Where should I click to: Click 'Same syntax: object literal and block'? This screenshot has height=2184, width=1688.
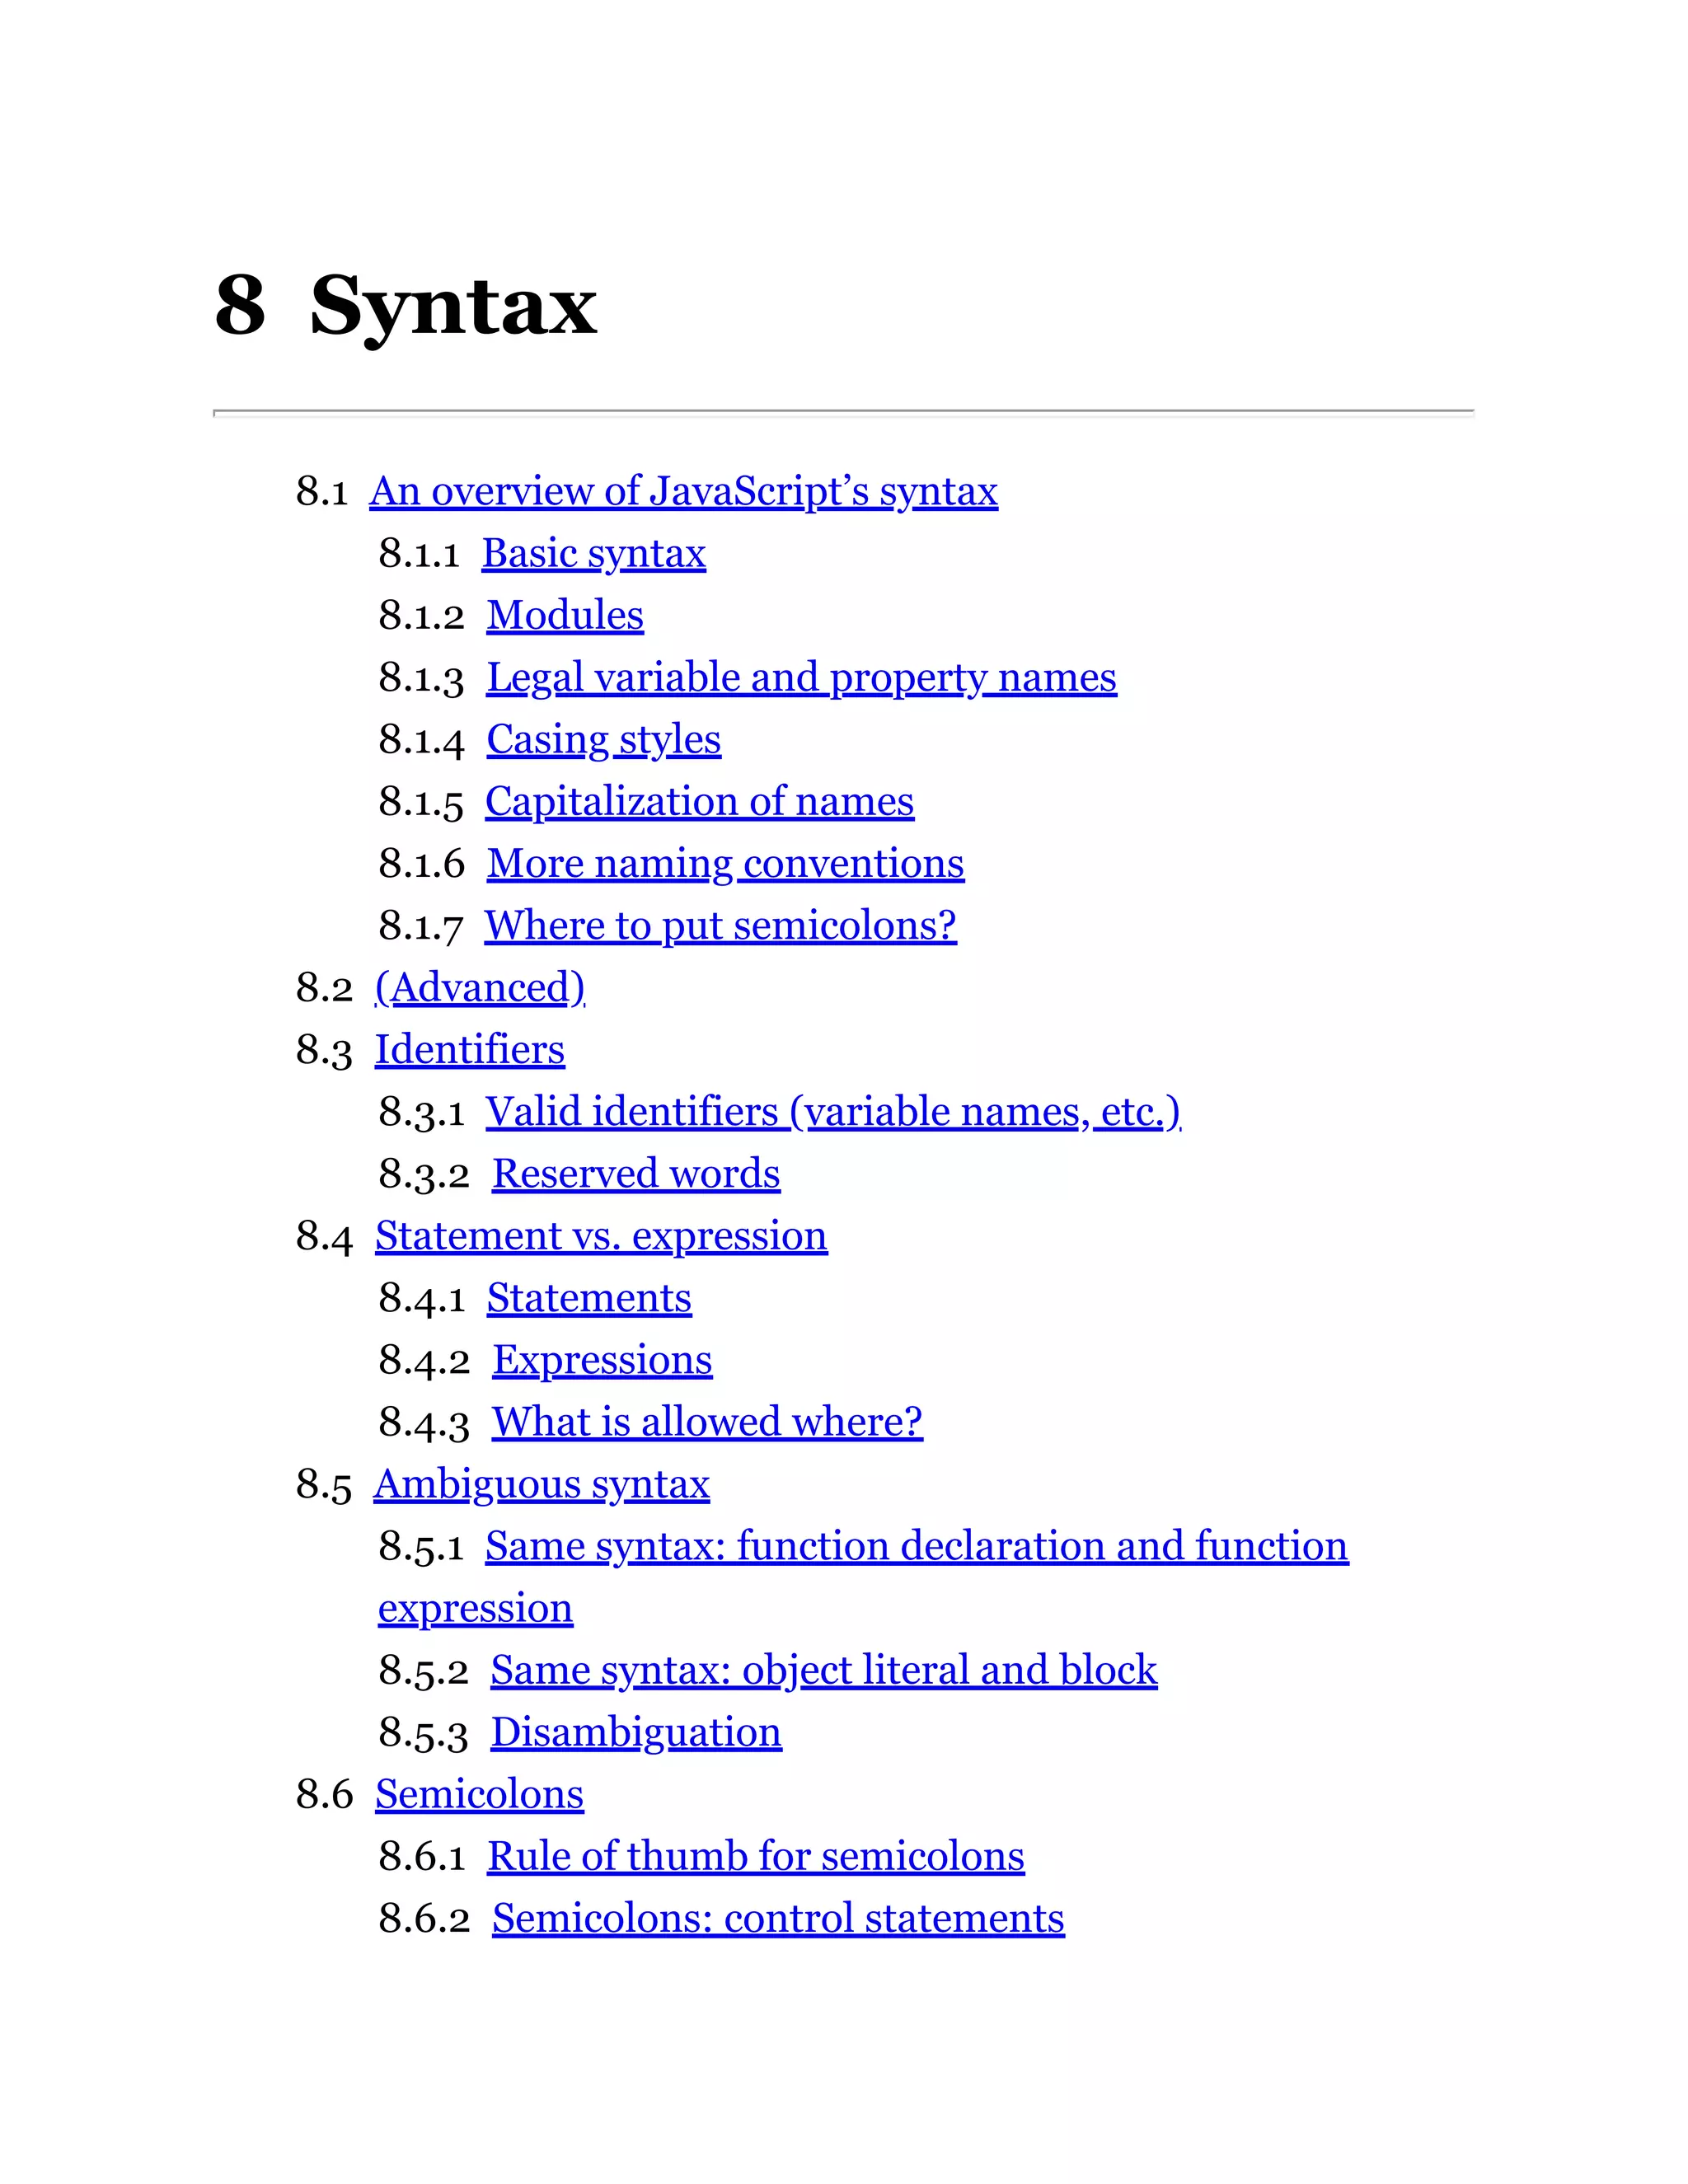tap(823, 1669)
